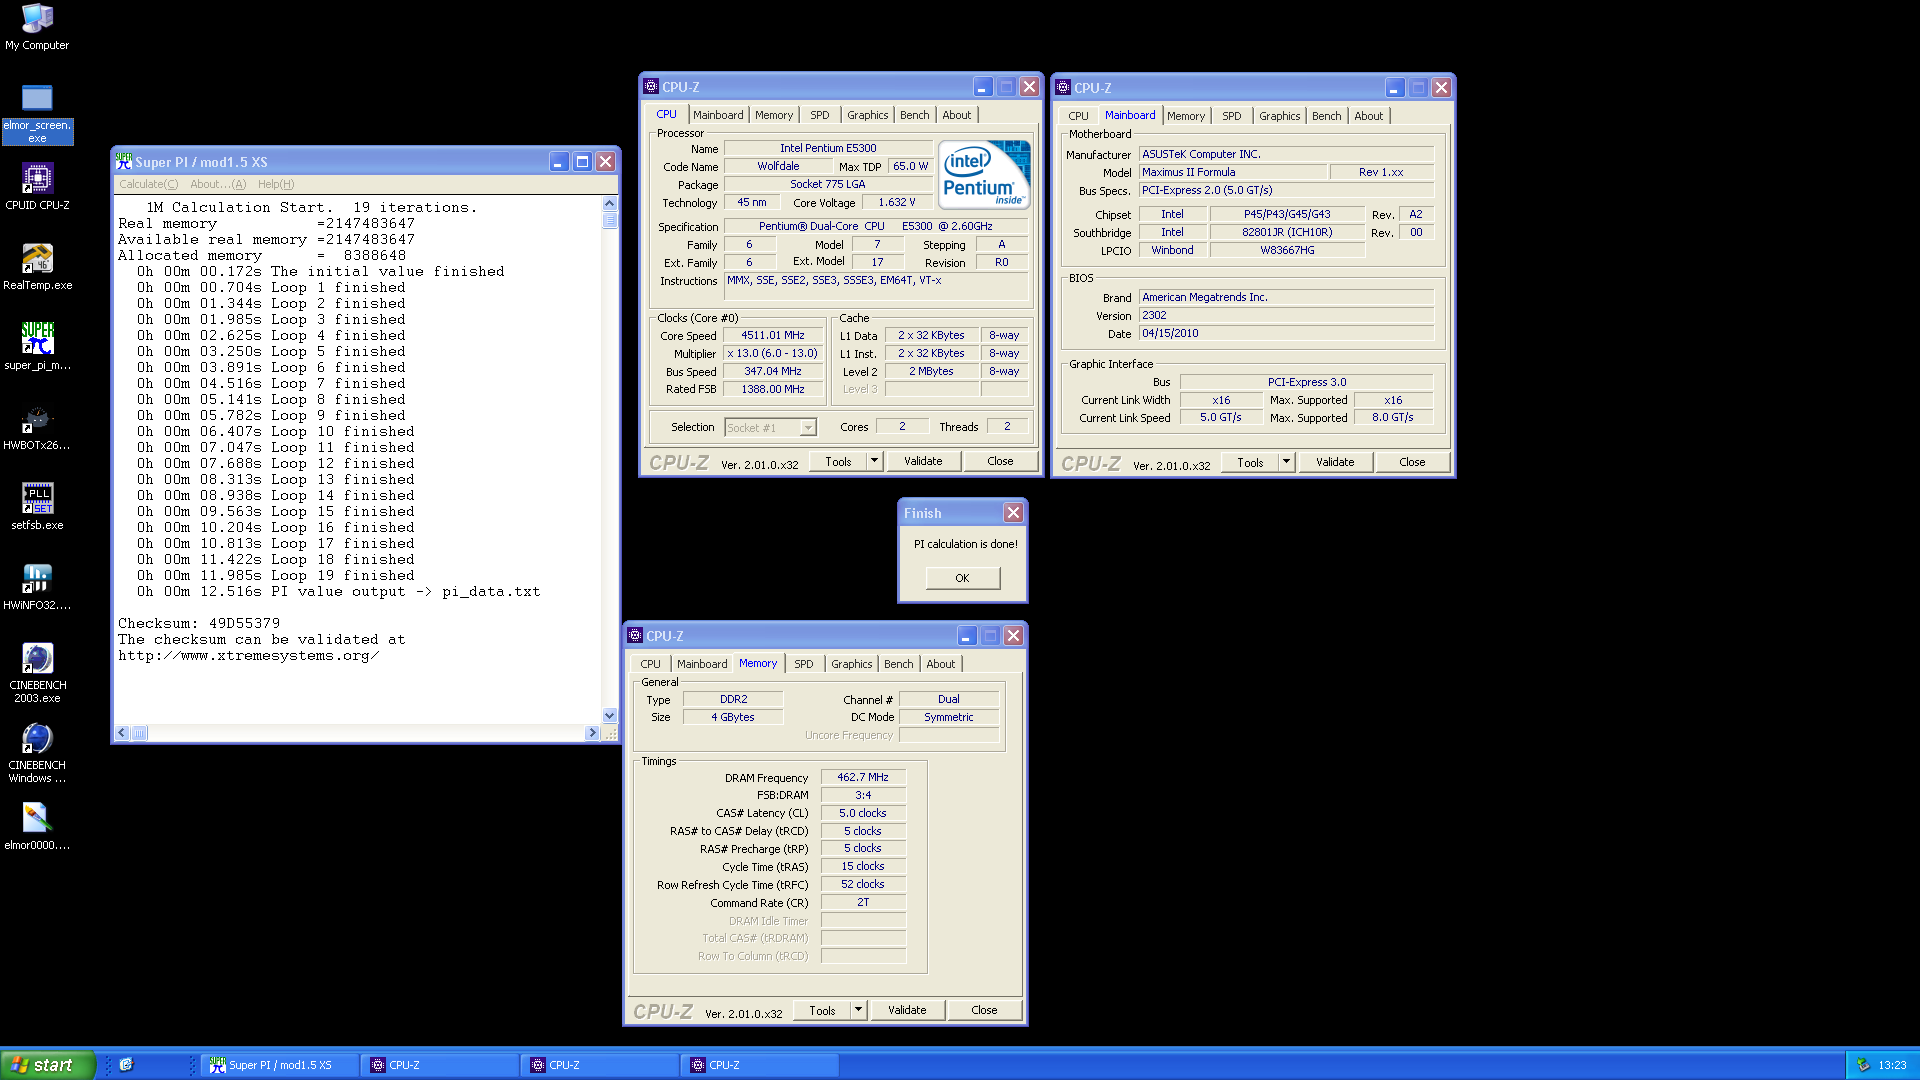Click the Core Speed 4511.01 MHz field
Viewport: 1920px width, 1080px height.
772,336
